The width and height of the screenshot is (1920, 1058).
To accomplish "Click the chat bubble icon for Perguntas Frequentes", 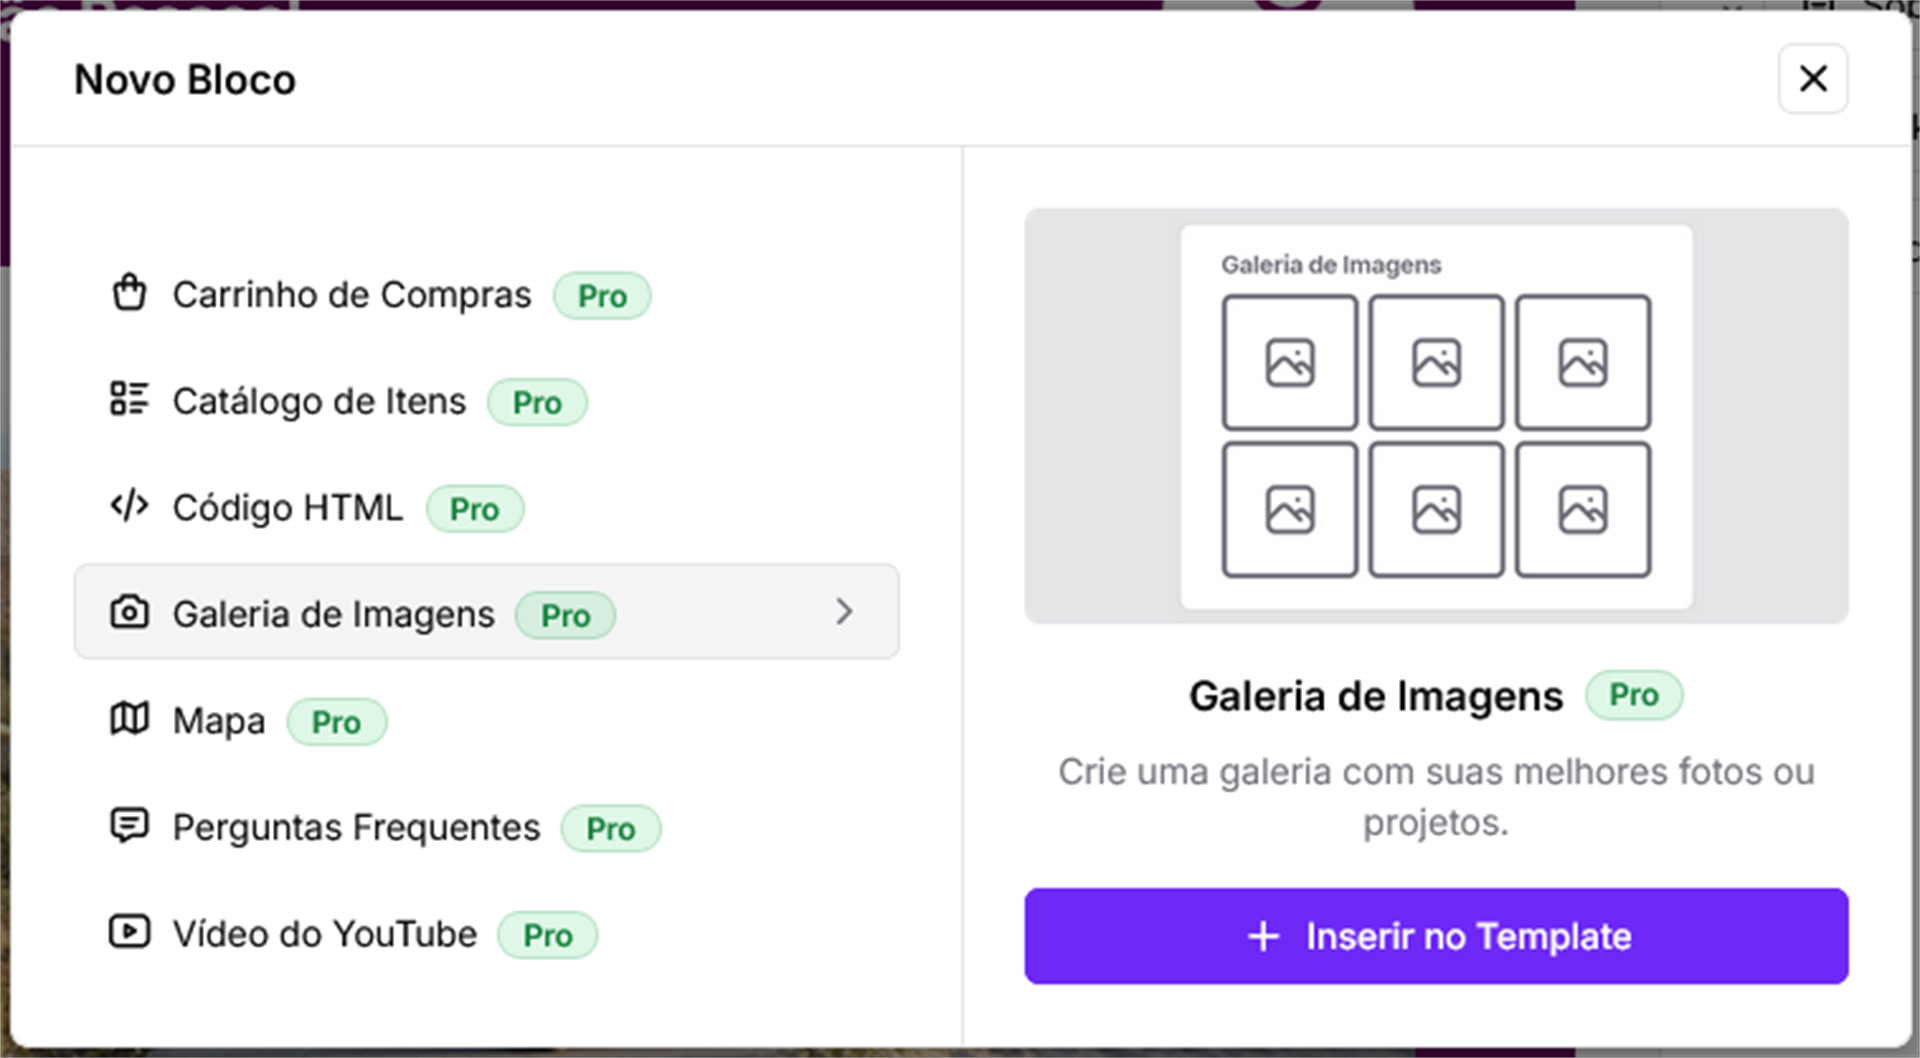I will point(129,825).
